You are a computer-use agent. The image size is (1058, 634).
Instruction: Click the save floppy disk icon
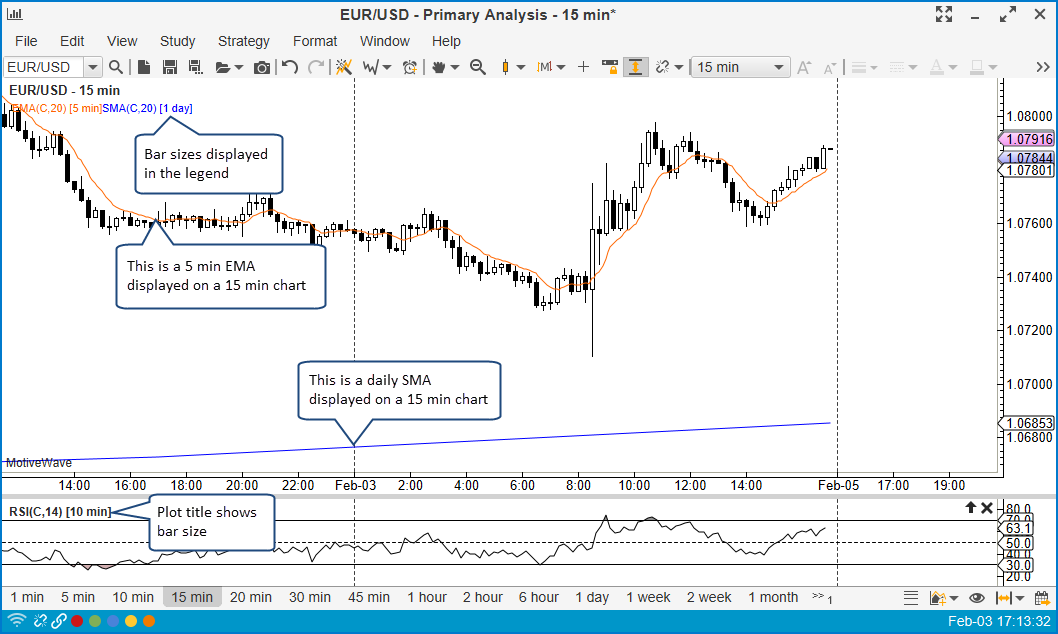click(169, 67)
